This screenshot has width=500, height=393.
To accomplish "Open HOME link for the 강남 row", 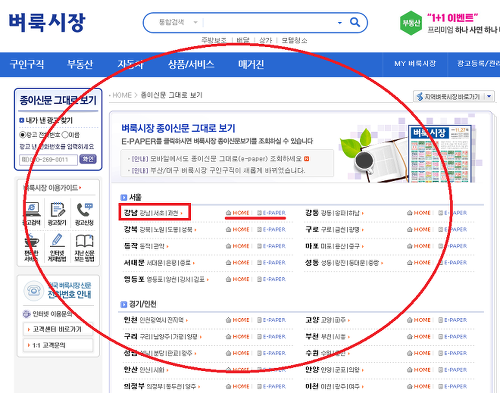I will [238, 213].
